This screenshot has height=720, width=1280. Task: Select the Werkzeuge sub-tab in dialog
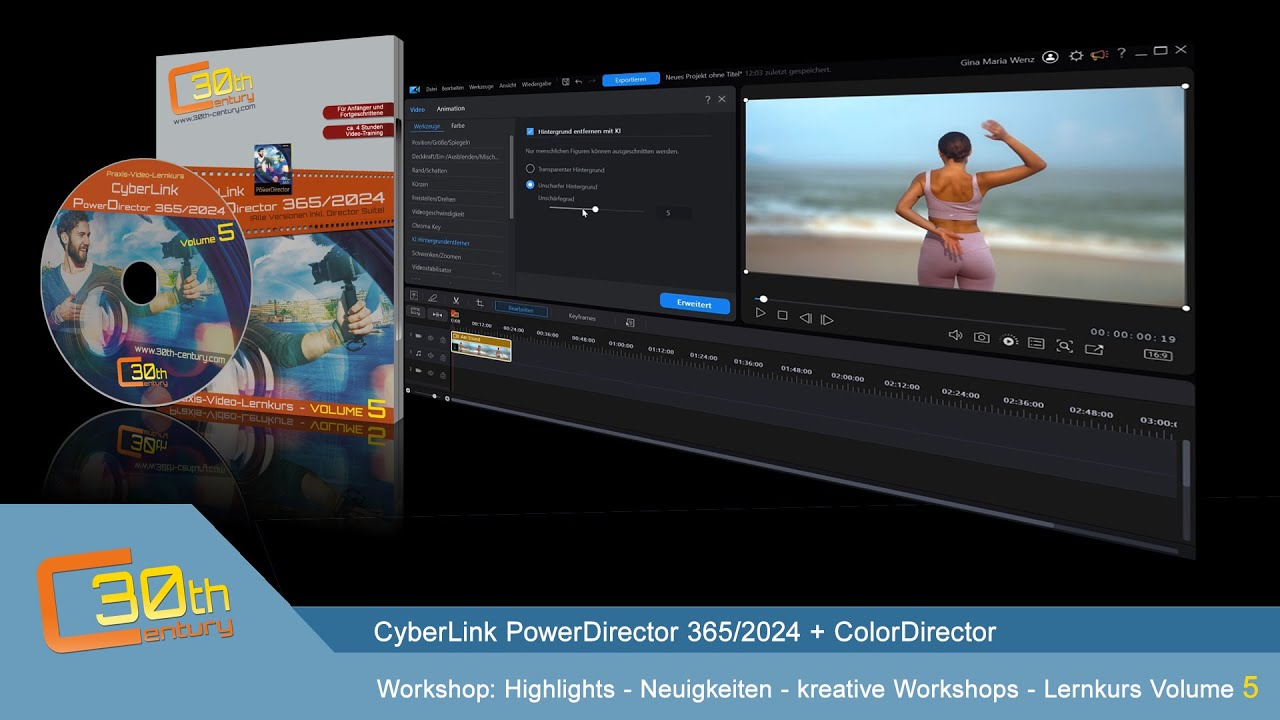pos(427,127)
